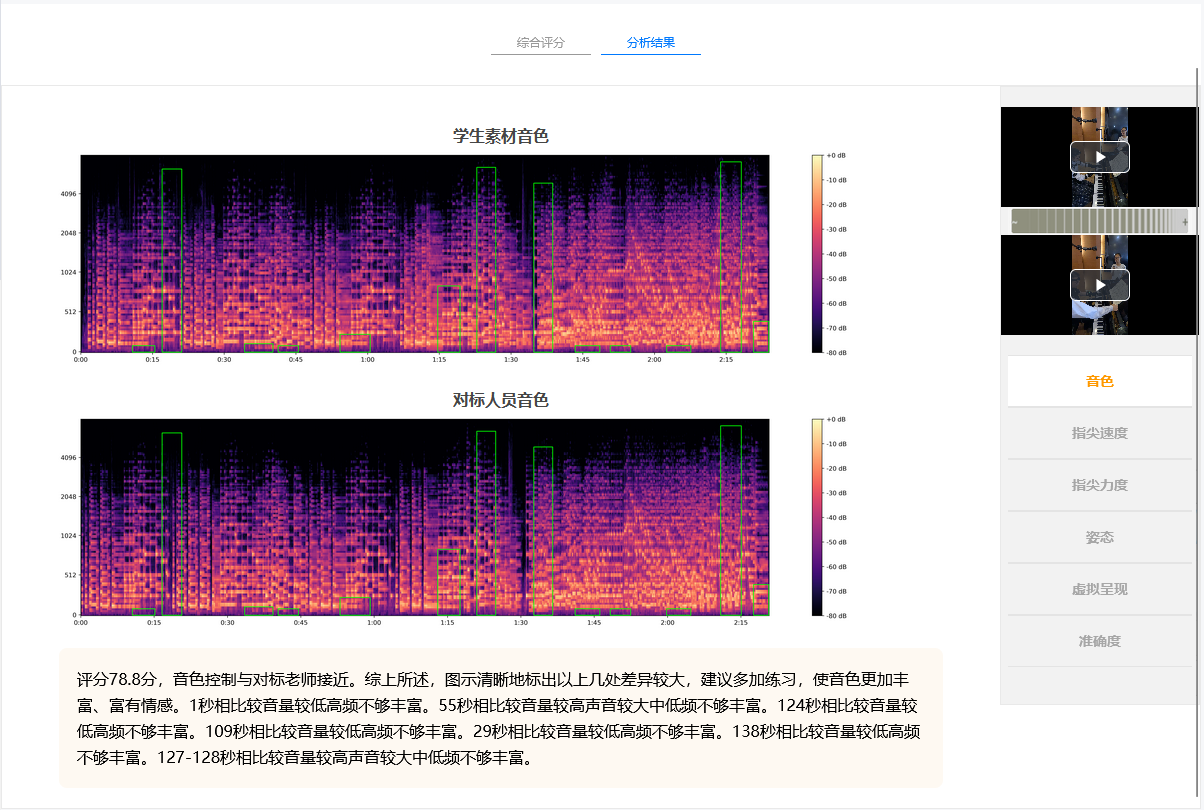Click the 学生素材音色 chart title
This screenshot has width=1204, height=810.
pyautogui.click(x=501, y=136)
